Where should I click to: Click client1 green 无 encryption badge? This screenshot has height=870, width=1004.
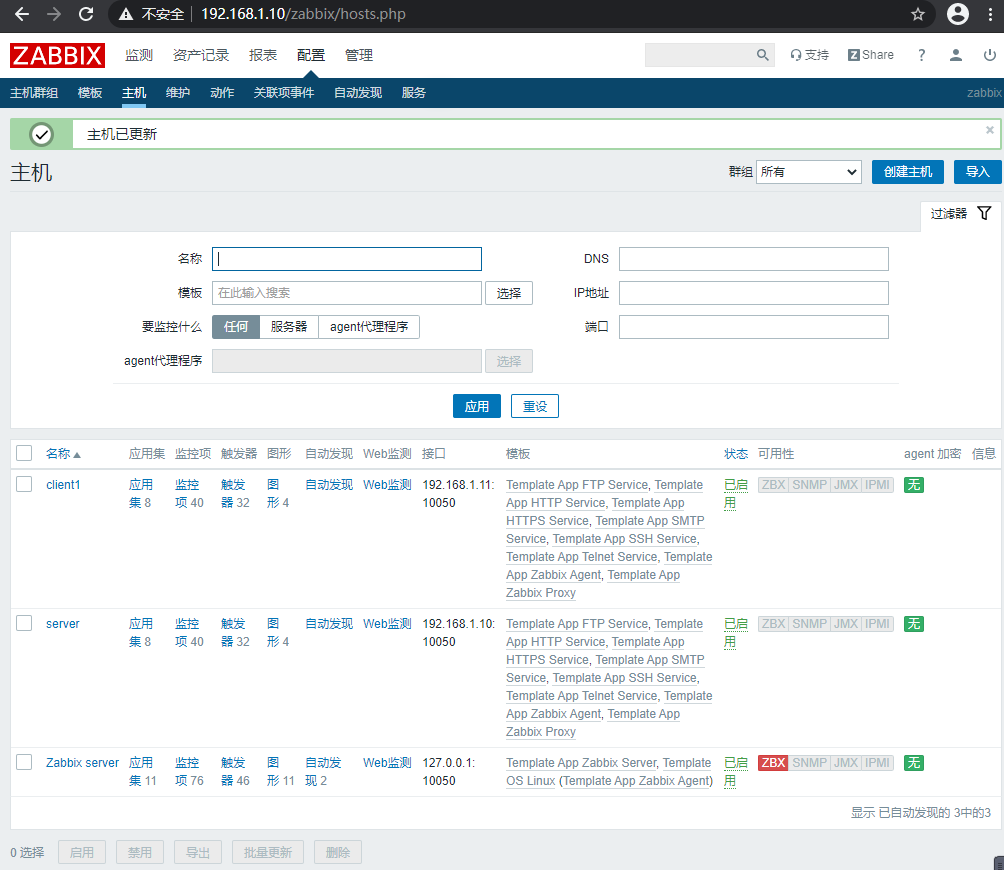(914, 485)
